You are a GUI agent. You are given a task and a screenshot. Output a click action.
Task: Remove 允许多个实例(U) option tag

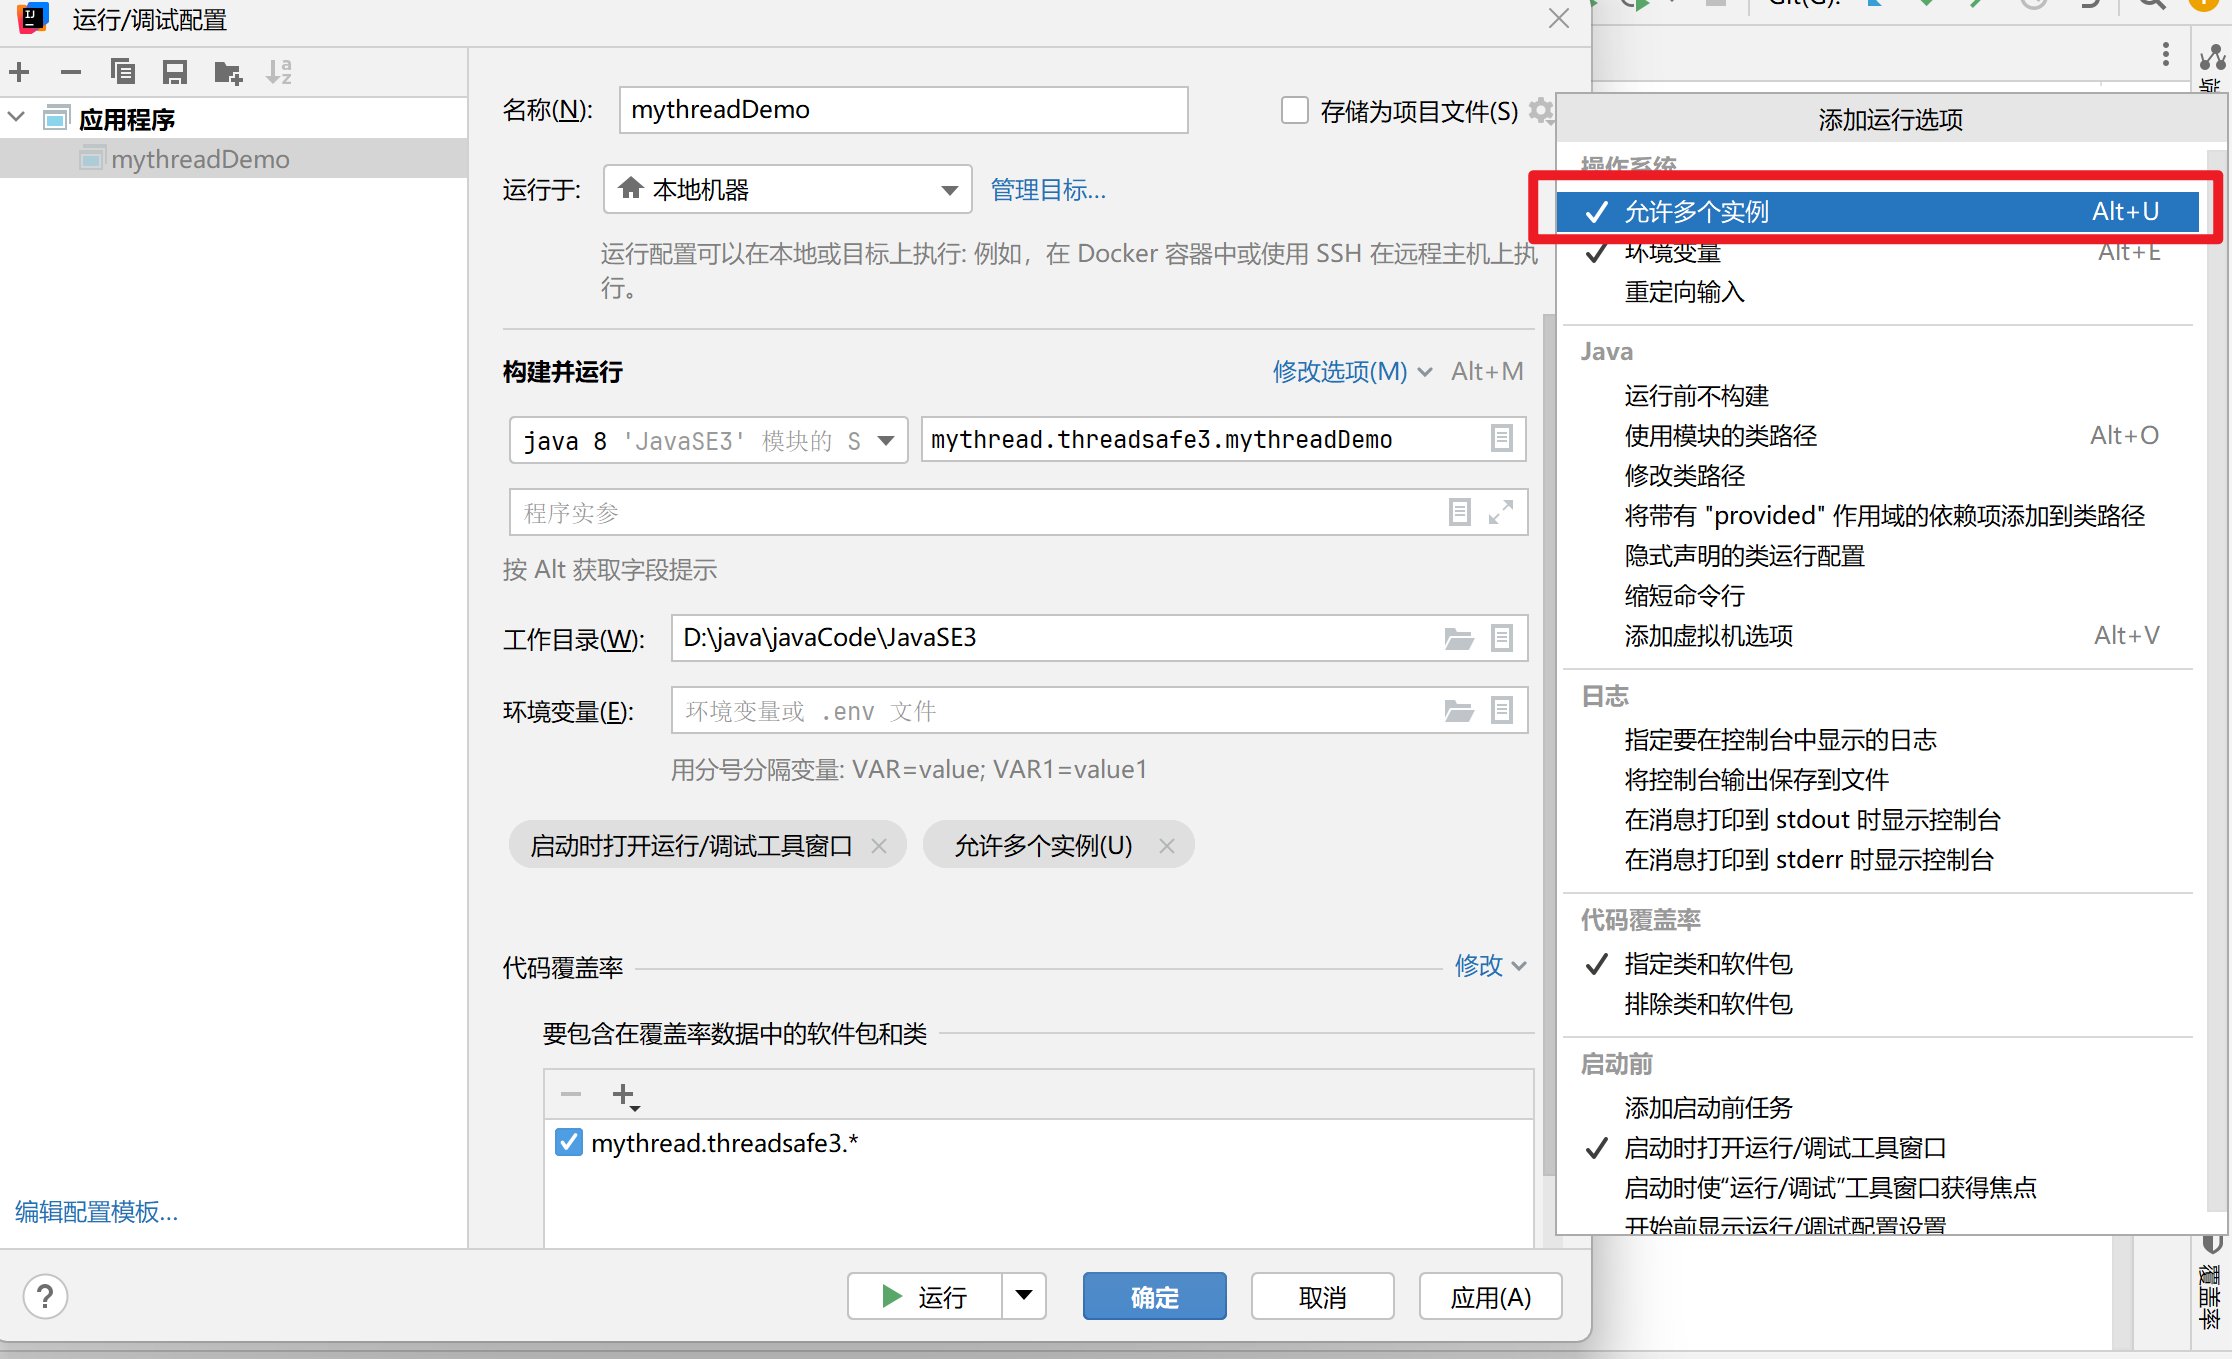1166,846
